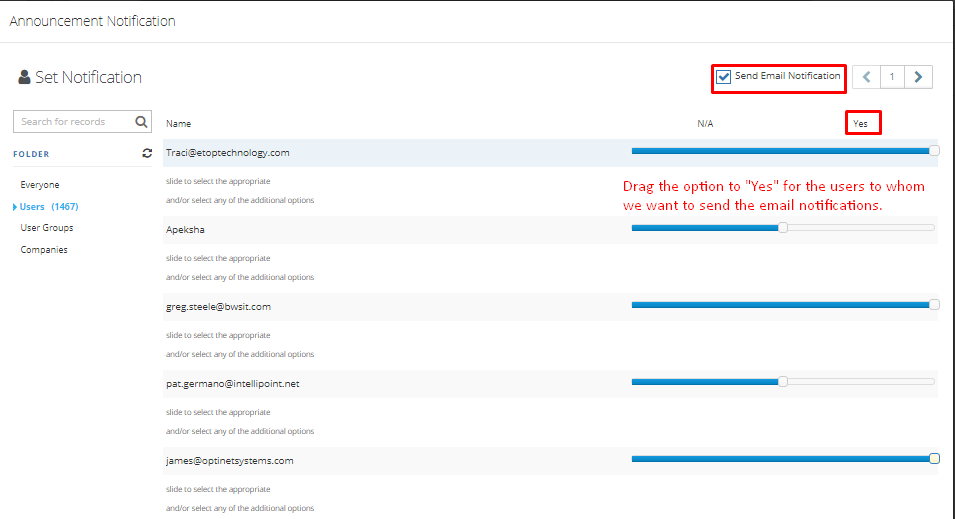Viewport: 955px width, 519px height.
Task: Click slider handle for Apeksha
Action: [783, 227]
